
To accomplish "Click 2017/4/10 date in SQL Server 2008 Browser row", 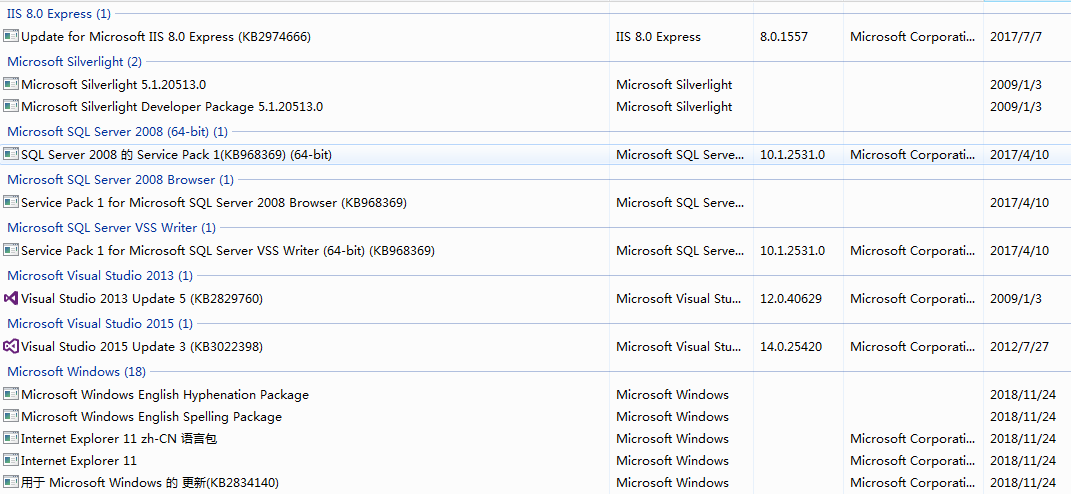I will pos(1019,203).
